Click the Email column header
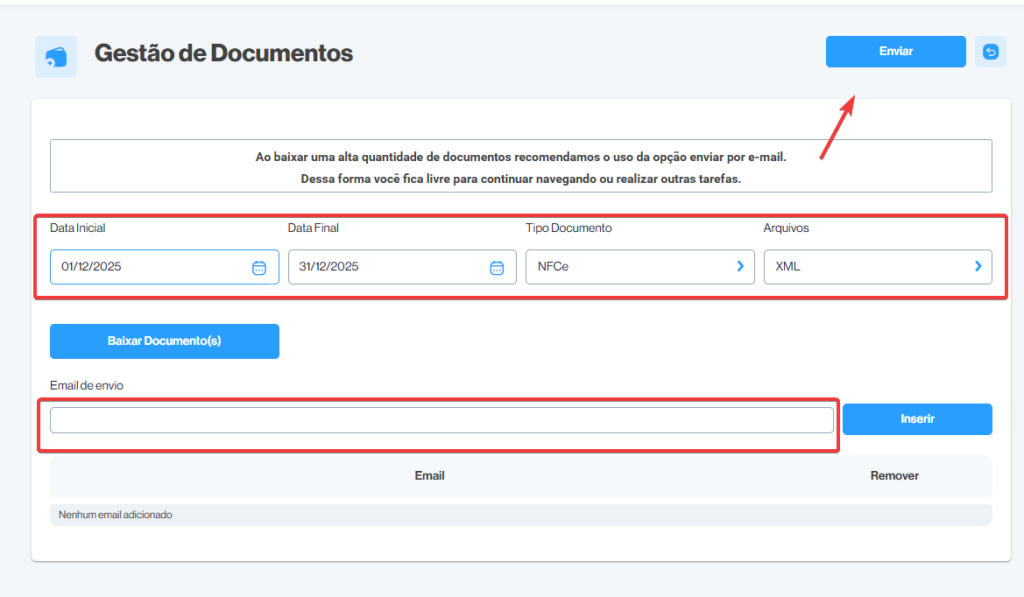The height and width of the screenshot is (597, 1024). [429, 476]
